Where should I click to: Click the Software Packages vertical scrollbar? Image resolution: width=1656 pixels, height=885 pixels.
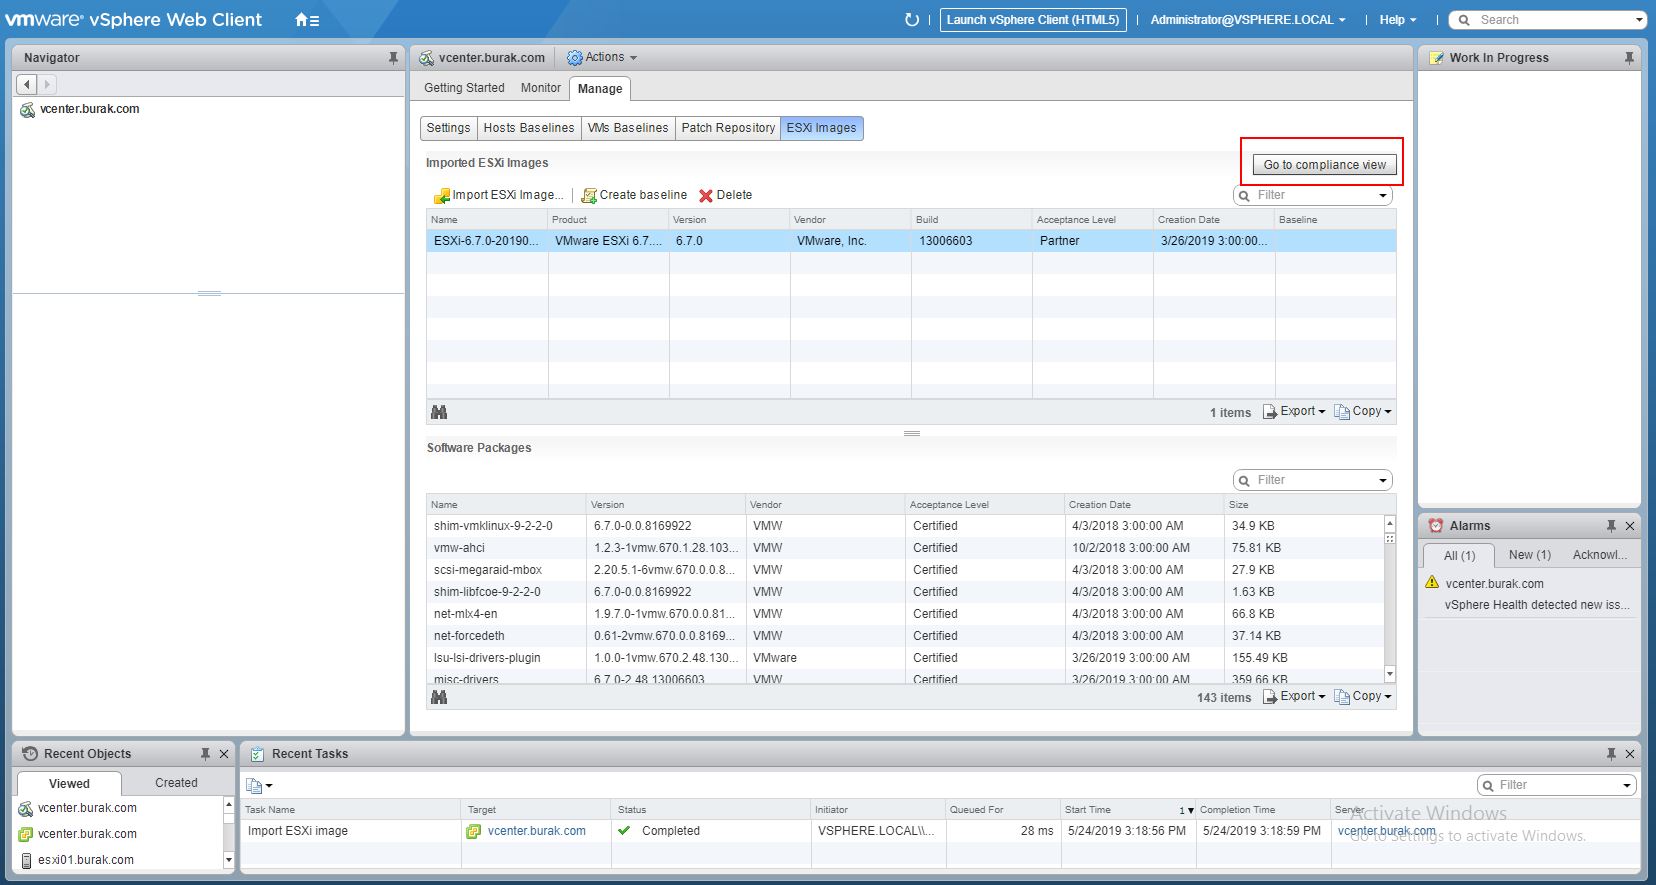[1389, 600]
